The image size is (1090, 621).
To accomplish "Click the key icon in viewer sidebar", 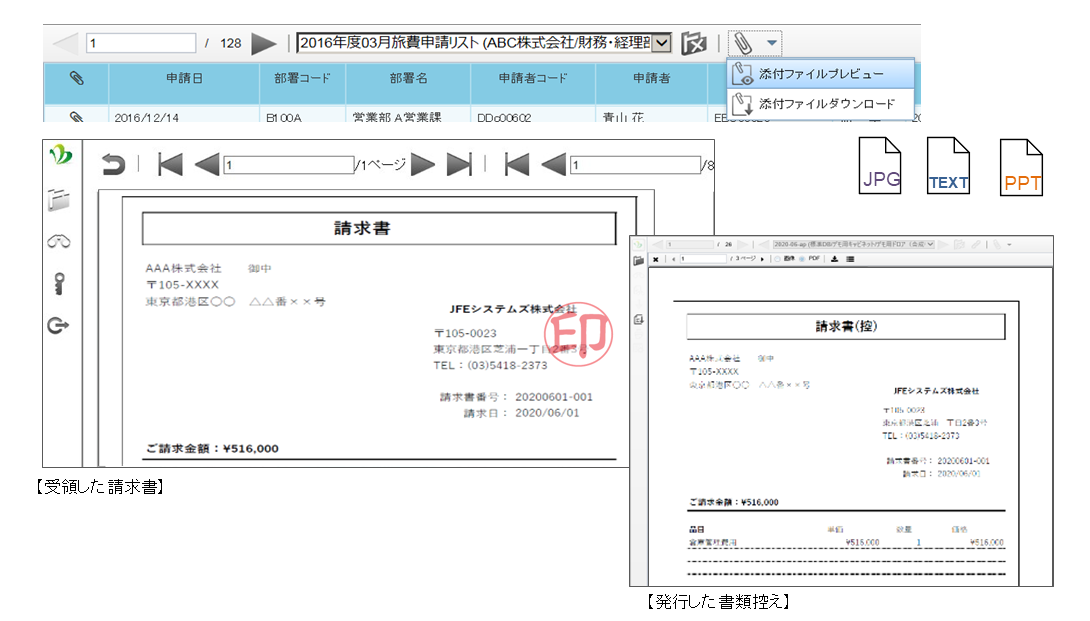I will pyautogui.click(x=59, y=284).
